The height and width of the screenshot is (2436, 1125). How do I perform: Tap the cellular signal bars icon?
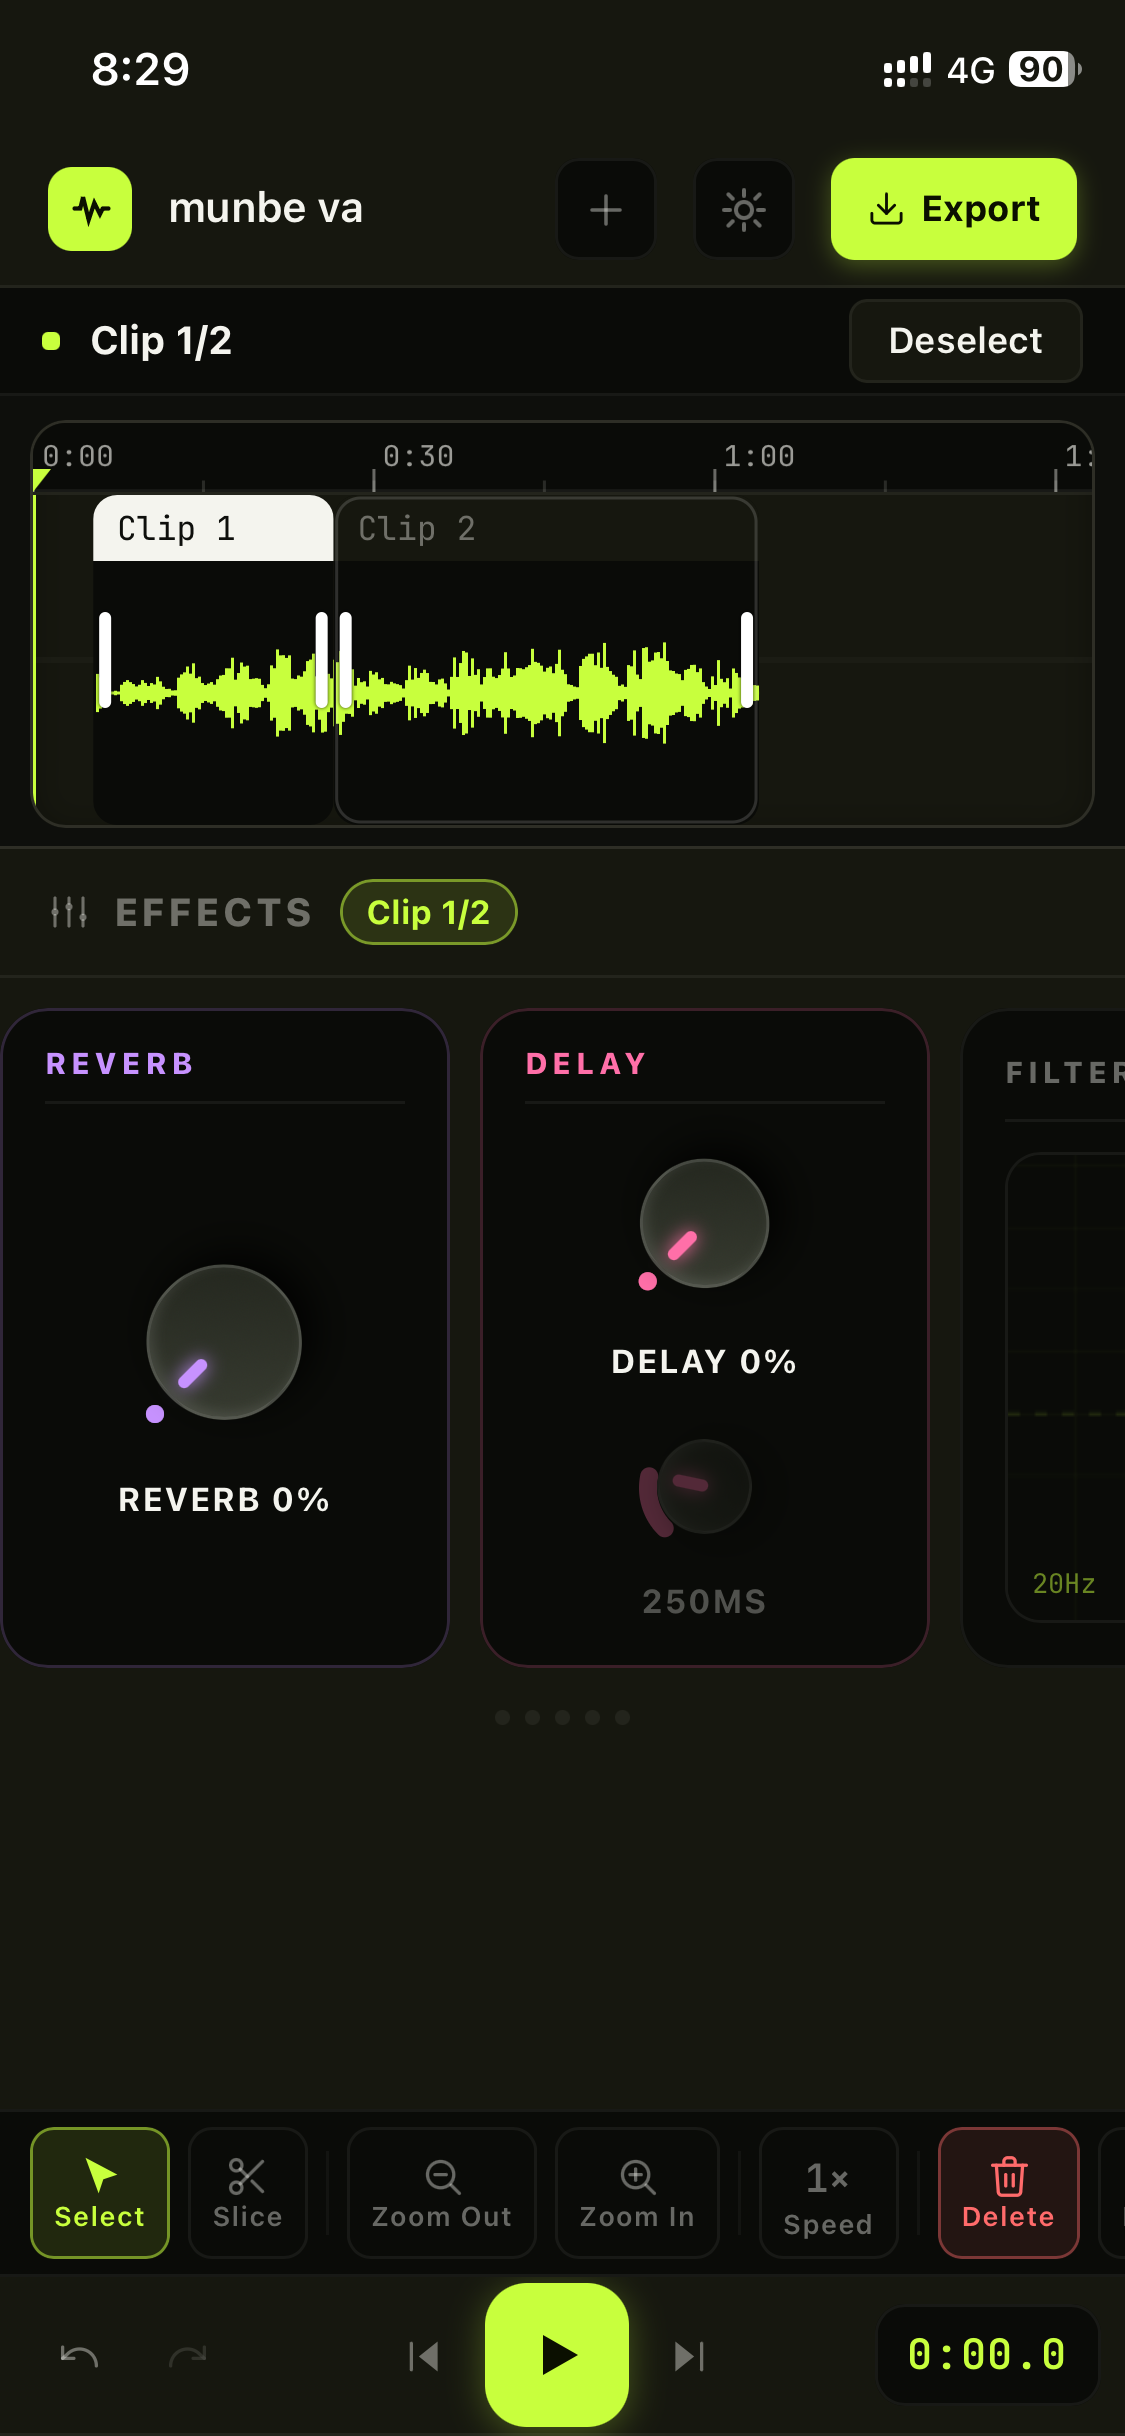pyautogui.click(x=907, y=70)
